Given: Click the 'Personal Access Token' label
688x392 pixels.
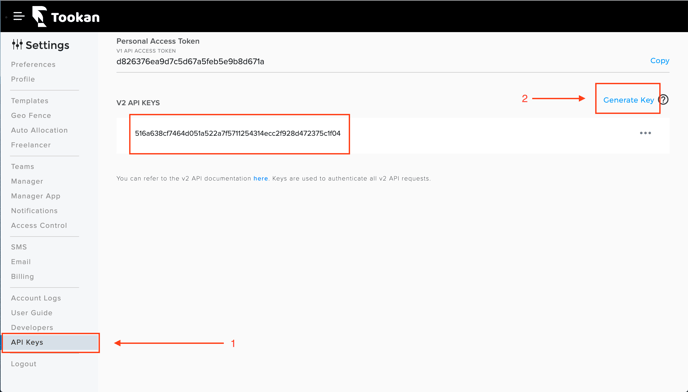Looking at the screenshot, I should (x=158, y=41).
